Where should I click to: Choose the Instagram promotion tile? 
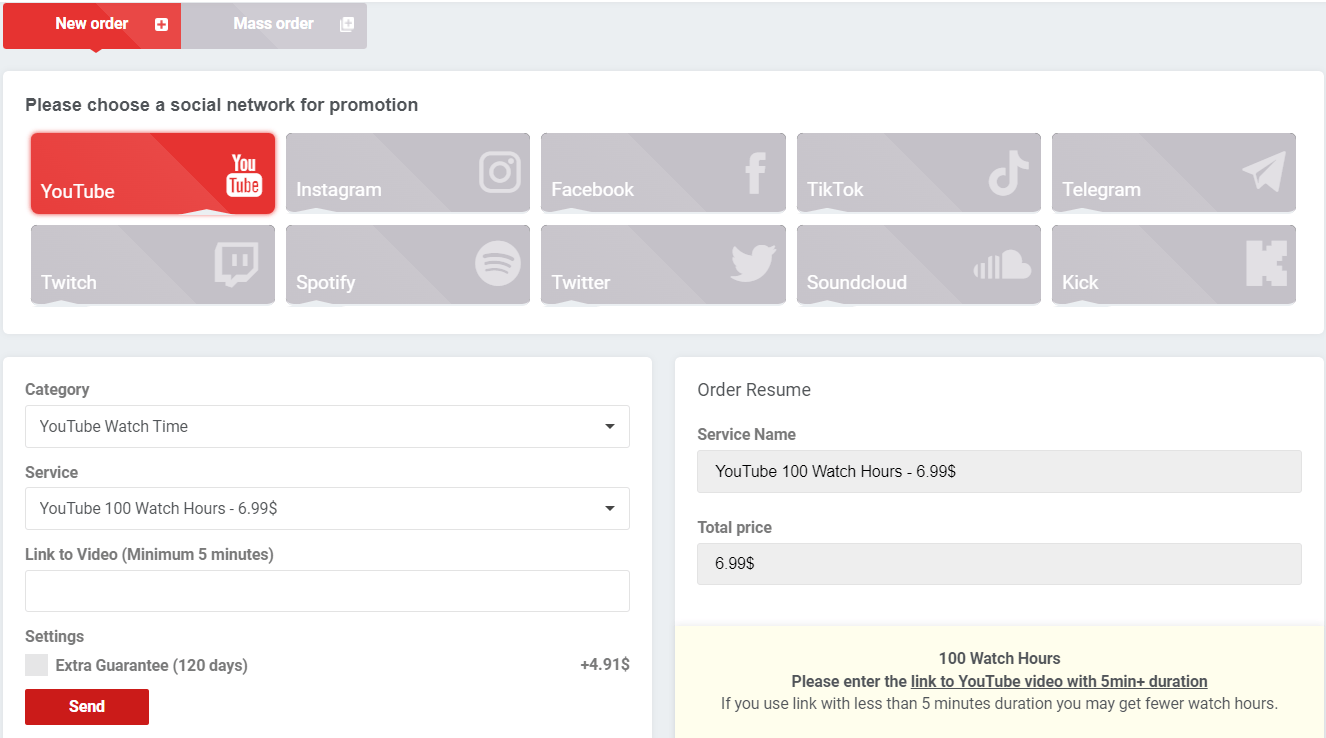click(407, 173)
